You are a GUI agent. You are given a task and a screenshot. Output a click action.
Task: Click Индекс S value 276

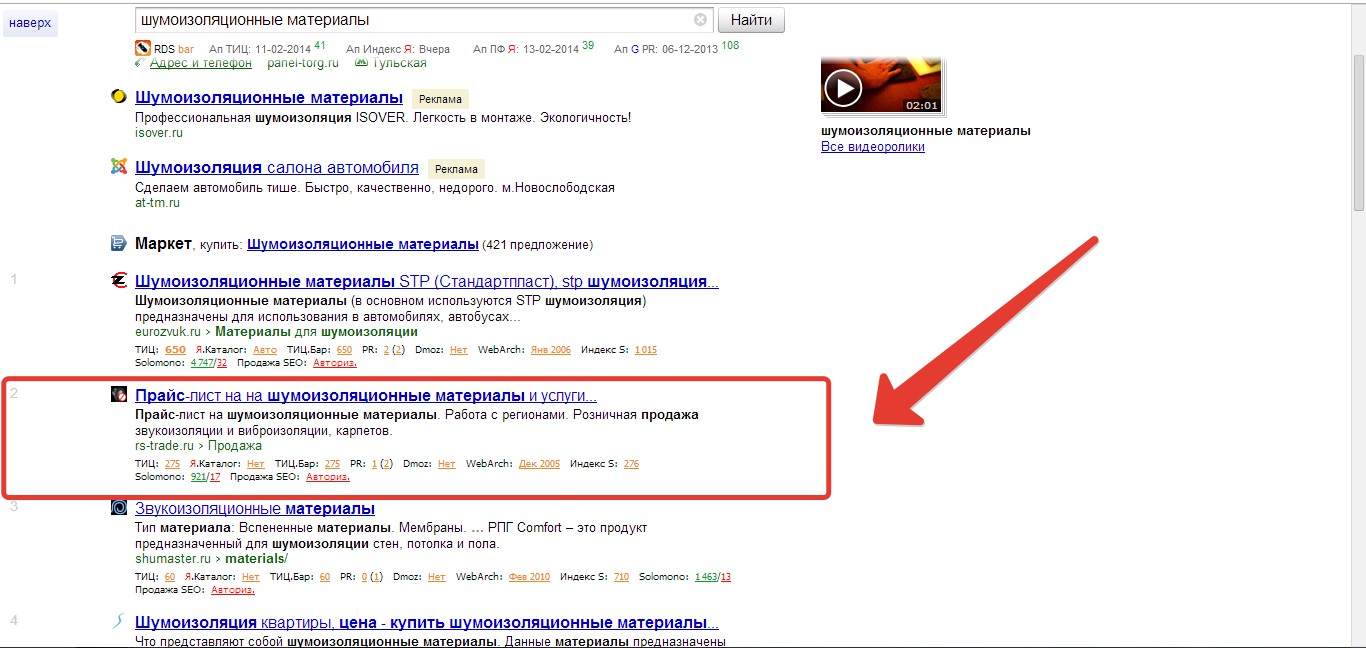click(x=631, y=464)
